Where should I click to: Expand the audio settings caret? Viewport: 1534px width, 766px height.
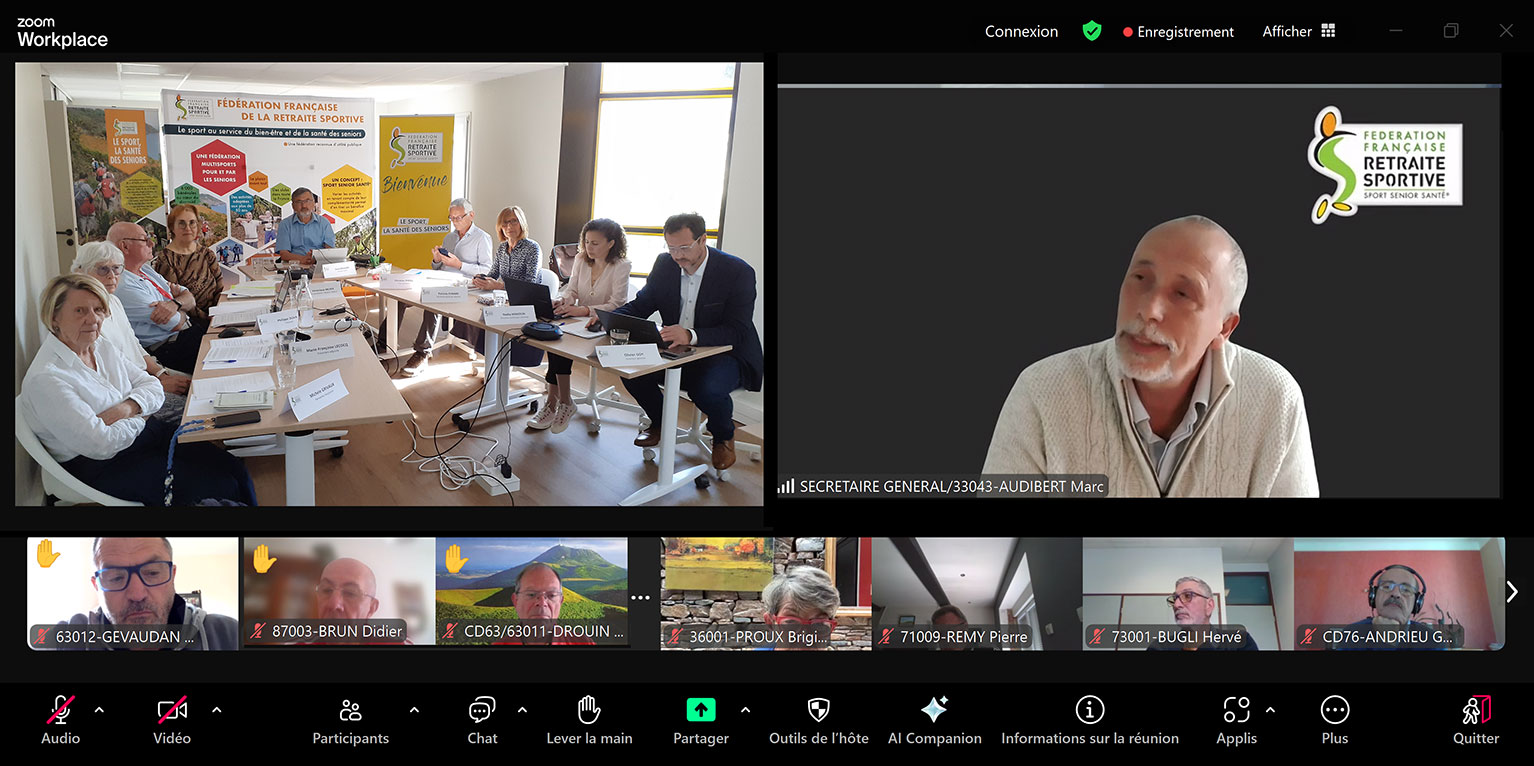(x=99, y=710)
